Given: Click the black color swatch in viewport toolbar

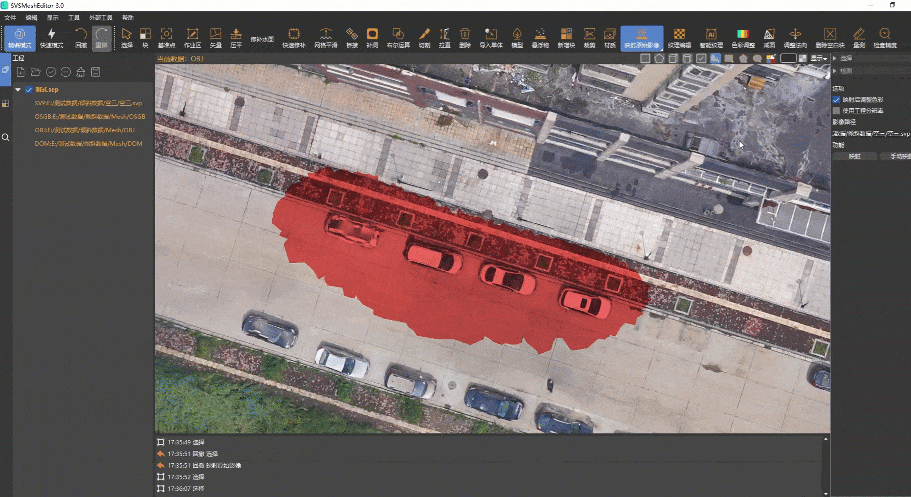Looking at the screenshot, I should [788, 58].
